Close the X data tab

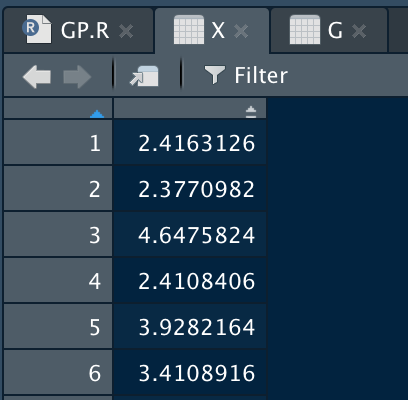[241, 32]
